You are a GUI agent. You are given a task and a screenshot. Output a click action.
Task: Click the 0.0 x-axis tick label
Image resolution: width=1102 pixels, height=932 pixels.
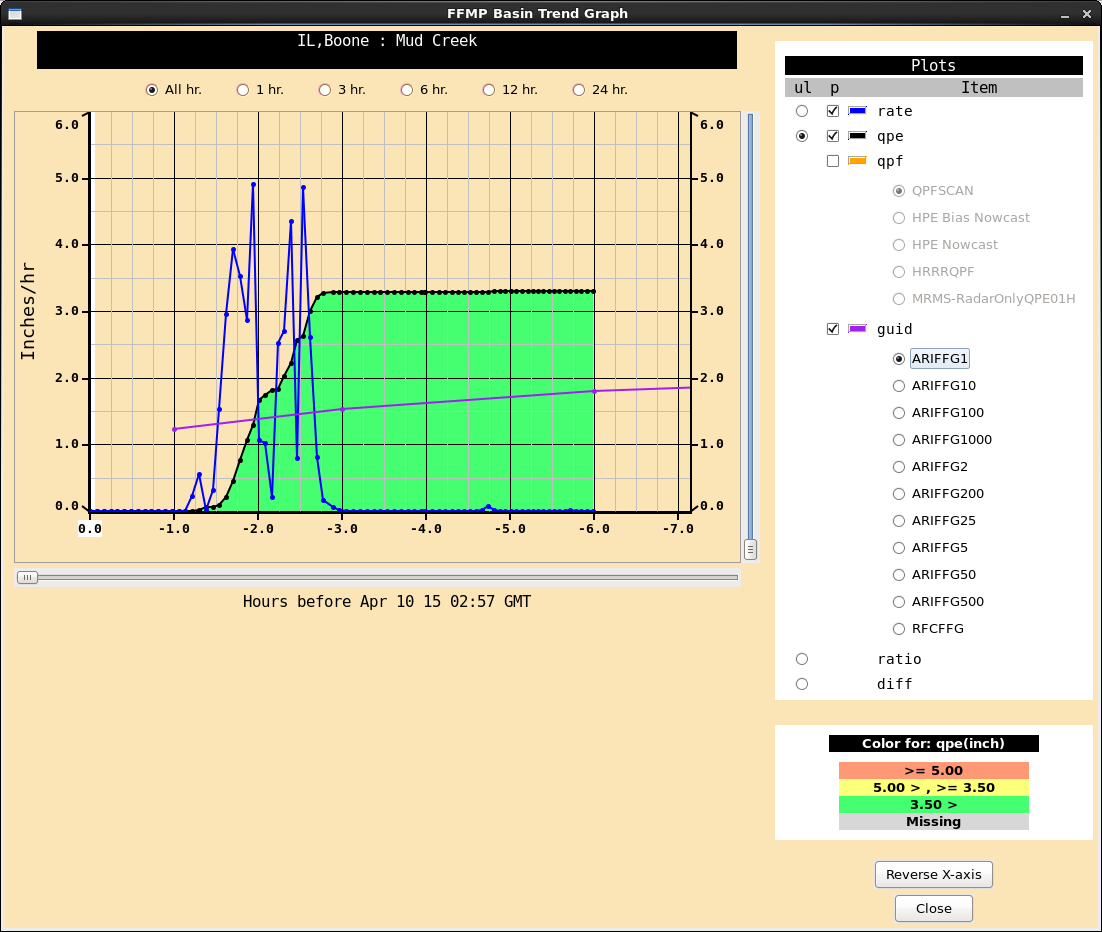click(x=90, y=529)
